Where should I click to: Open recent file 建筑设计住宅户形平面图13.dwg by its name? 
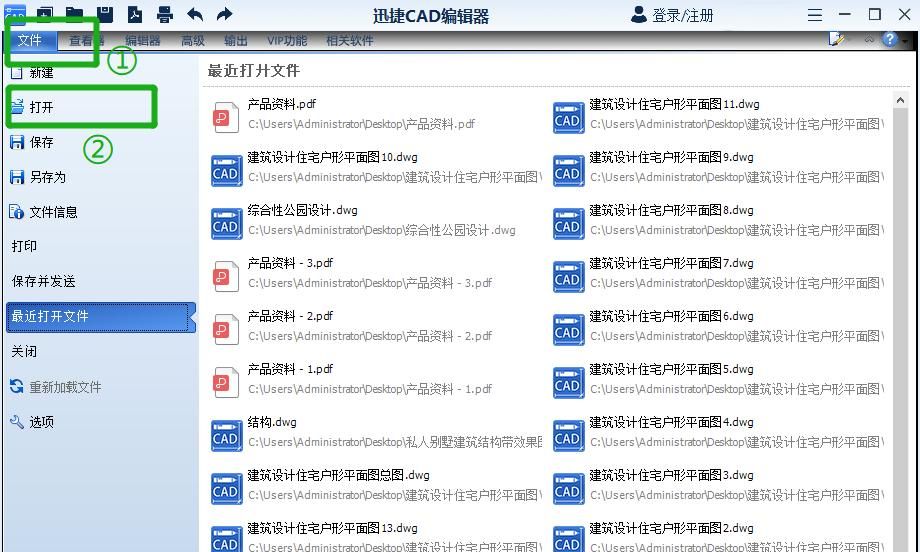pos(333,528)
